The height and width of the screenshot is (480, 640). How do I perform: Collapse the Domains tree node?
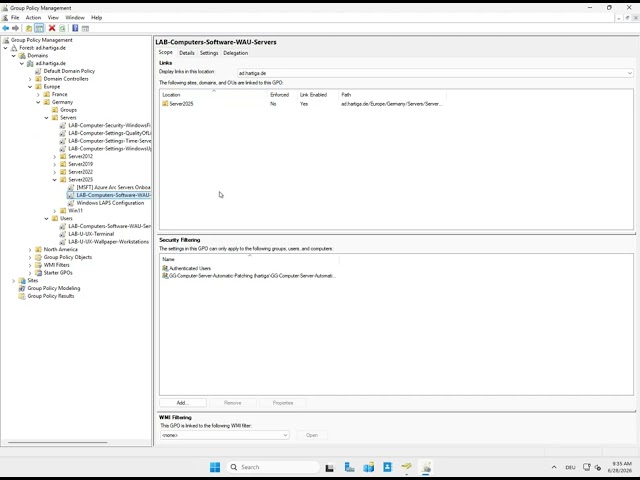coord(13,56)
